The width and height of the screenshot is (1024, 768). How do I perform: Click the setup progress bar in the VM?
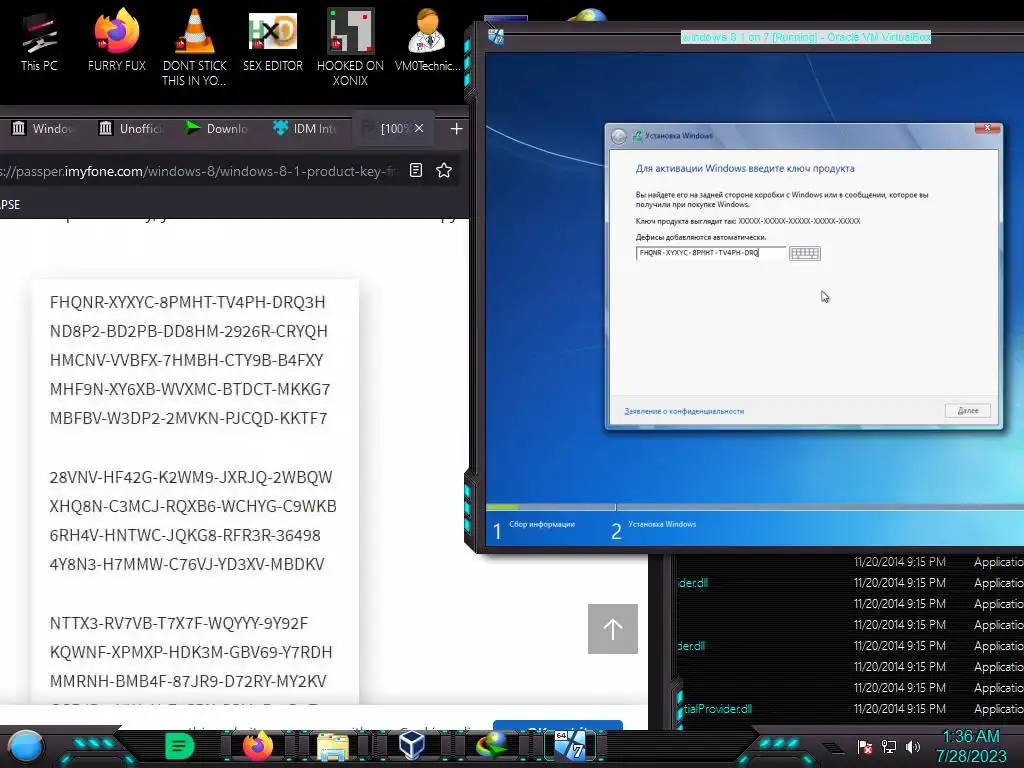click(x=754, y=507)
